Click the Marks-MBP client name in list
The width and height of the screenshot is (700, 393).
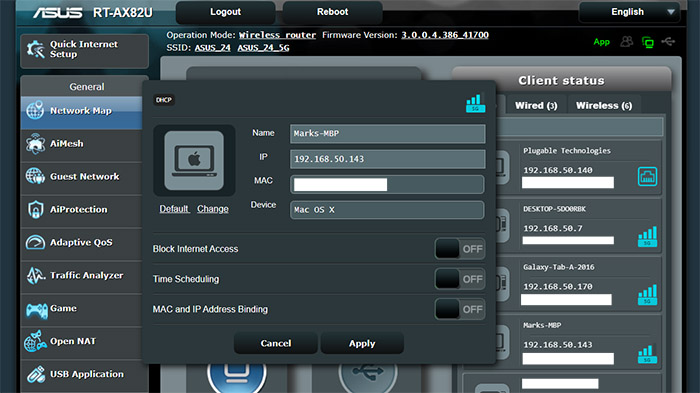(542, 325)
